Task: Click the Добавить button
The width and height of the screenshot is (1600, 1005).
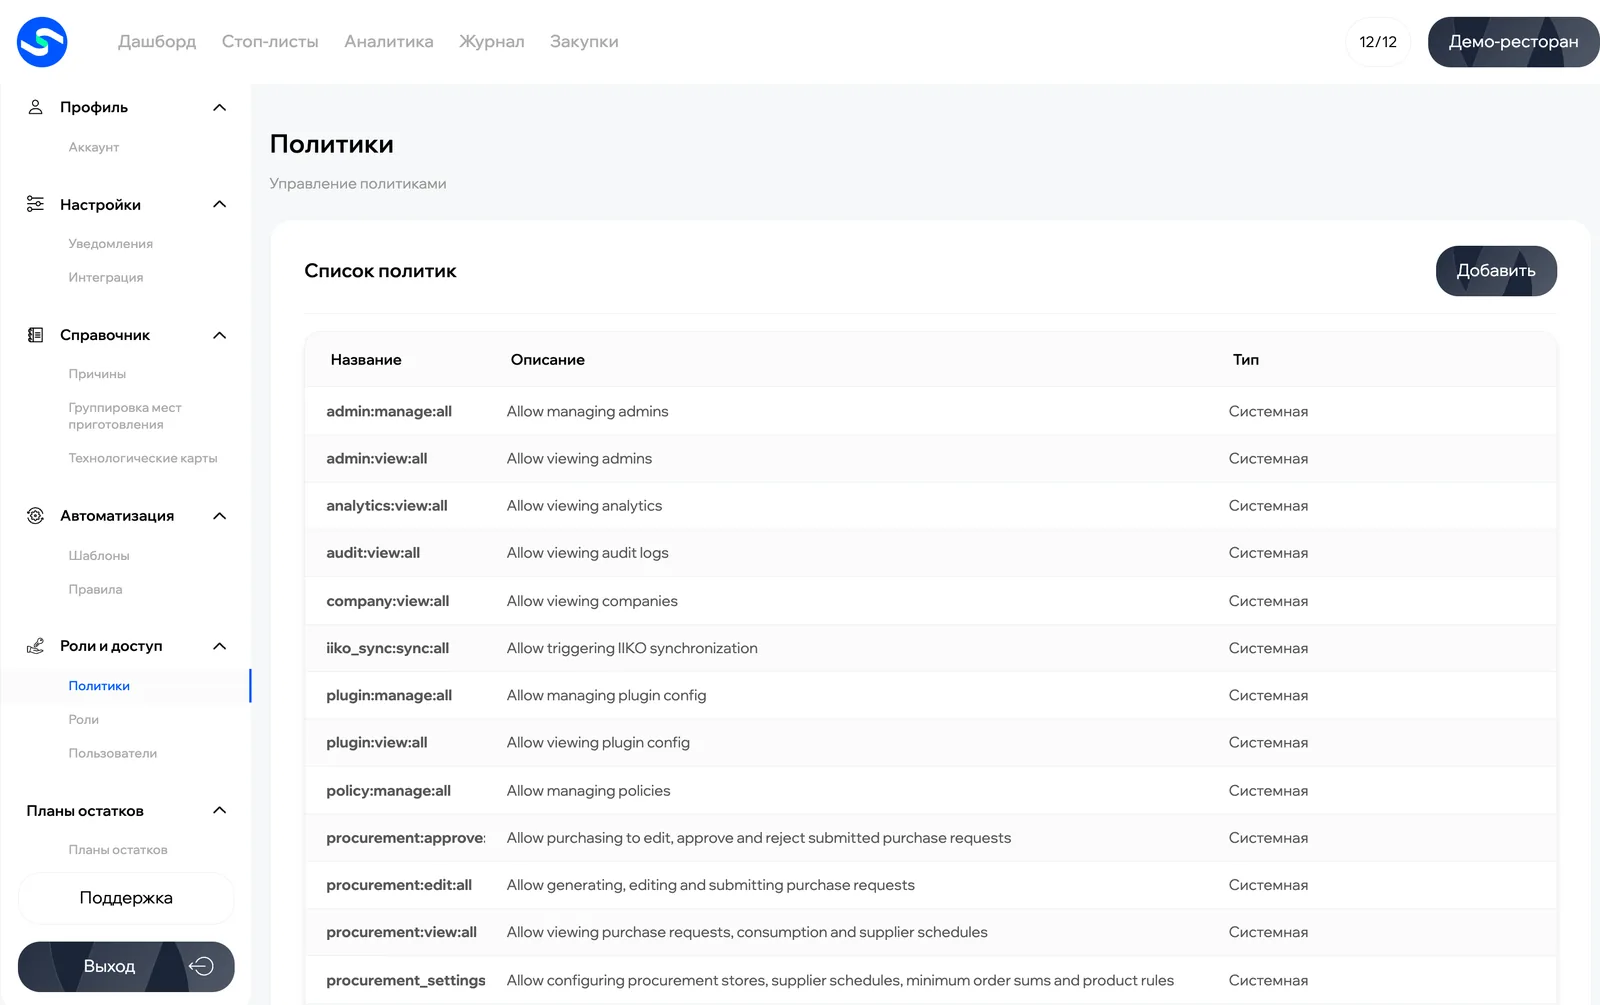Action: [x=1496, y=271]
